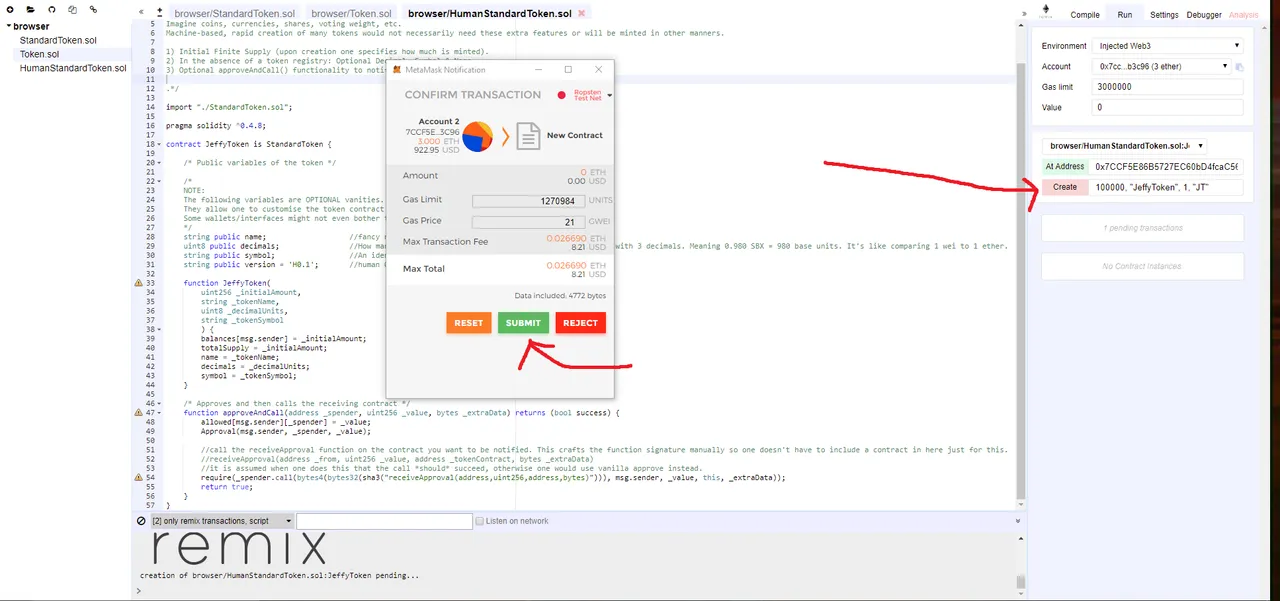Click the Value input field
The image size is (1280, 601).
coord(1169,107)
